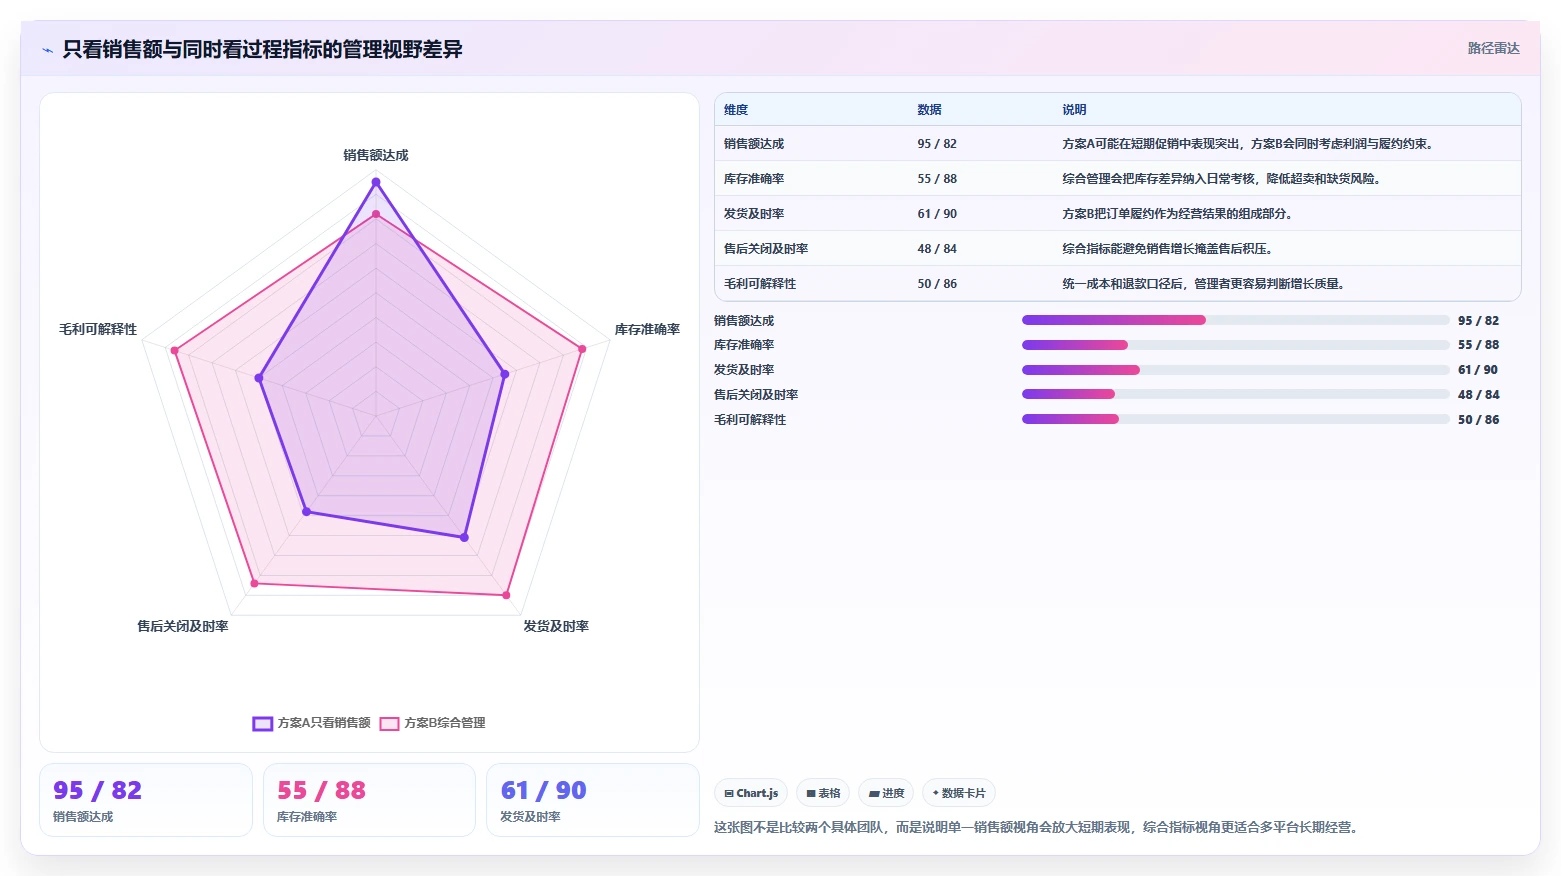The width and height of the screenshot is (1561, 876).
Task: Click the 售后关闭及时率 radar axis label
Action: point(183,626)
